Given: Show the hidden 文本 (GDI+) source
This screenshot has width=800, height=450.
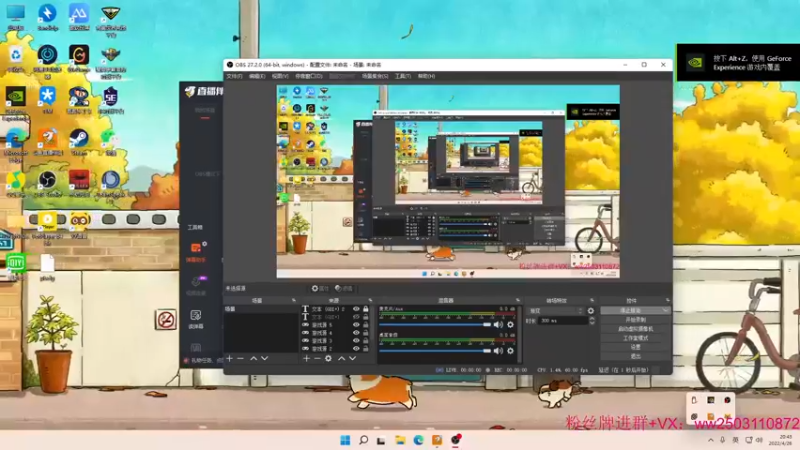Looking at the screenshot, I should pos(356,317).
